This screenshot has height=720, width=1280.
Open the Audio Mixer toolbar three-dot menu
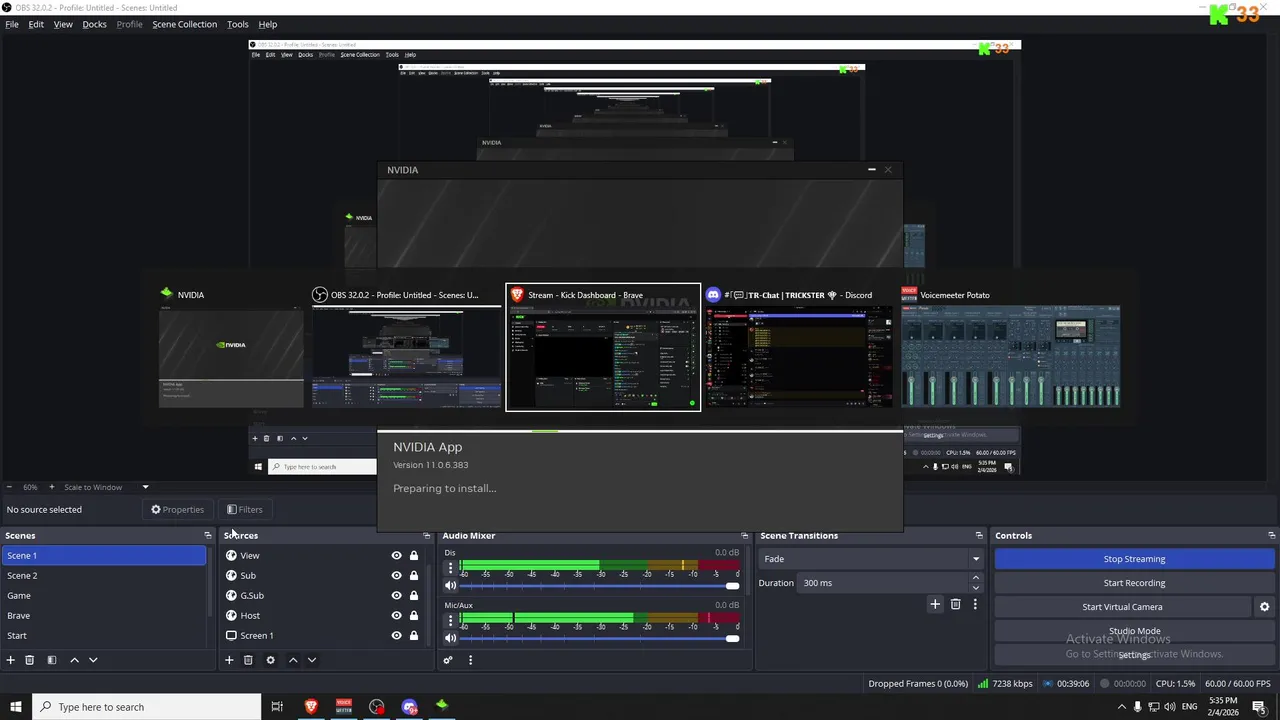(470, 660)
